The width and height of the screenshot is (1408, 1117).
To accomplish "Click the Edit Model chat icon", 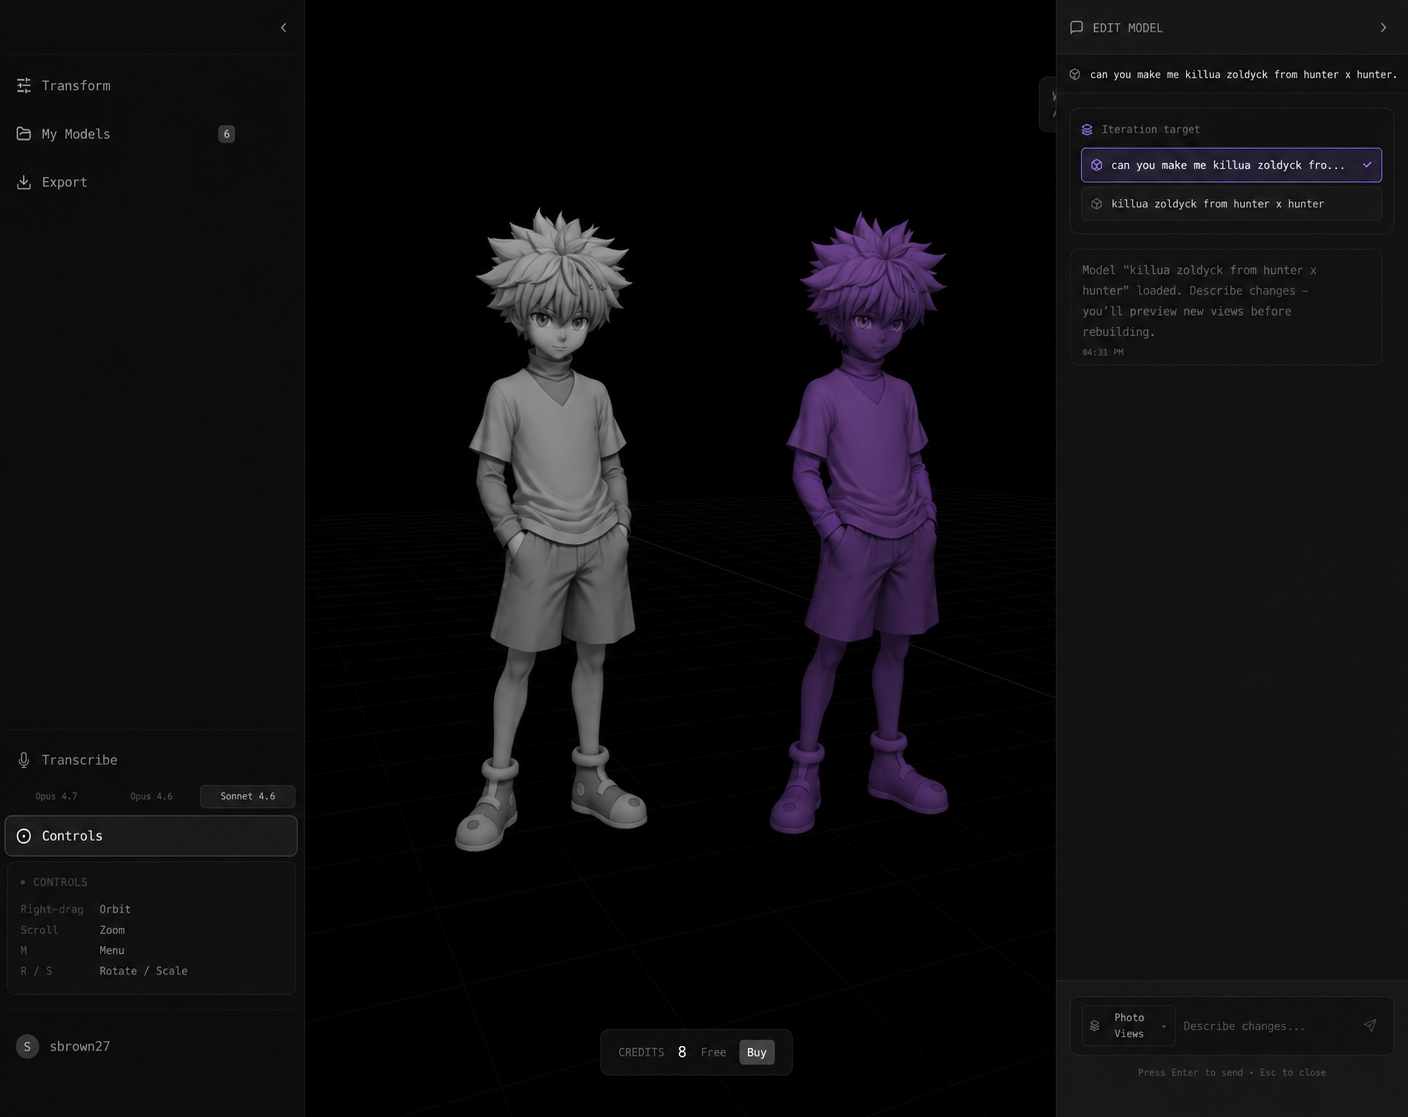I will 1076,28.
